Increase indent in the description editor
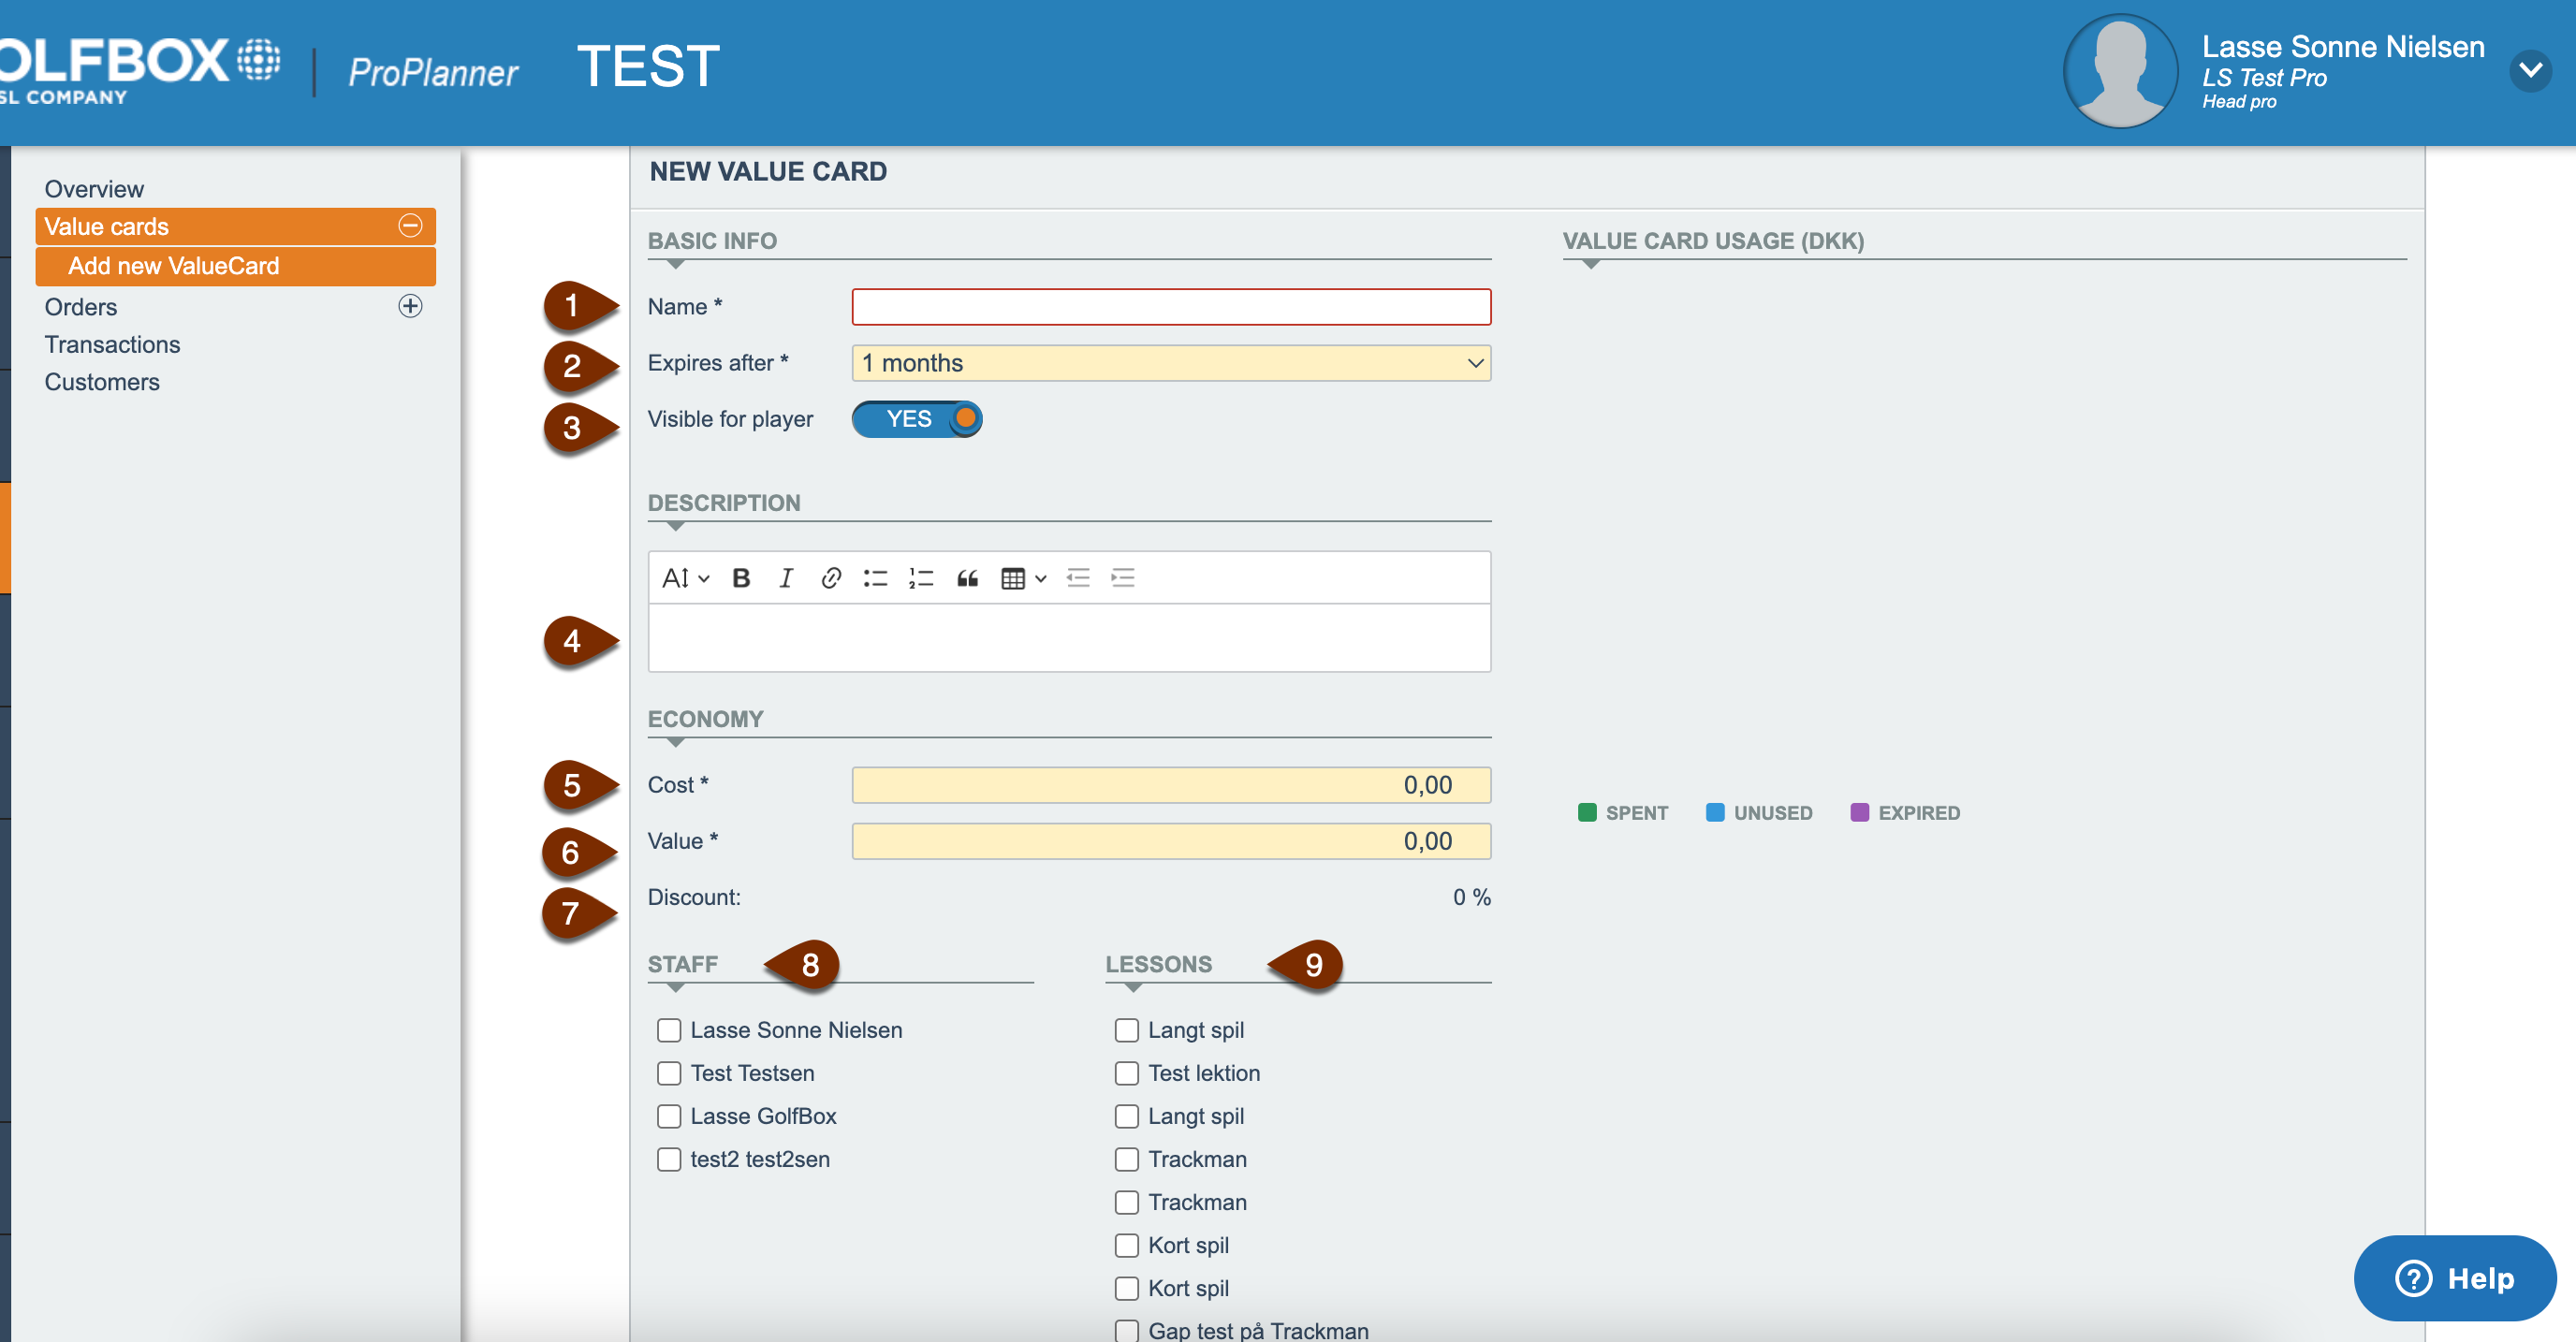Image resolution: width=2576 pixels, height=1342 pixels. (x=1123, y=578)
